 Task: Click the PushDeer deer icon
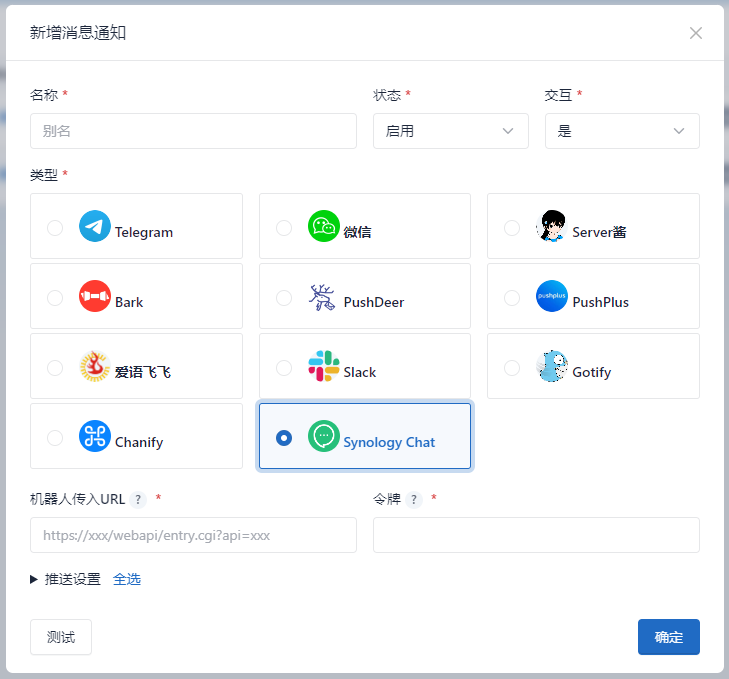point(322,297)
